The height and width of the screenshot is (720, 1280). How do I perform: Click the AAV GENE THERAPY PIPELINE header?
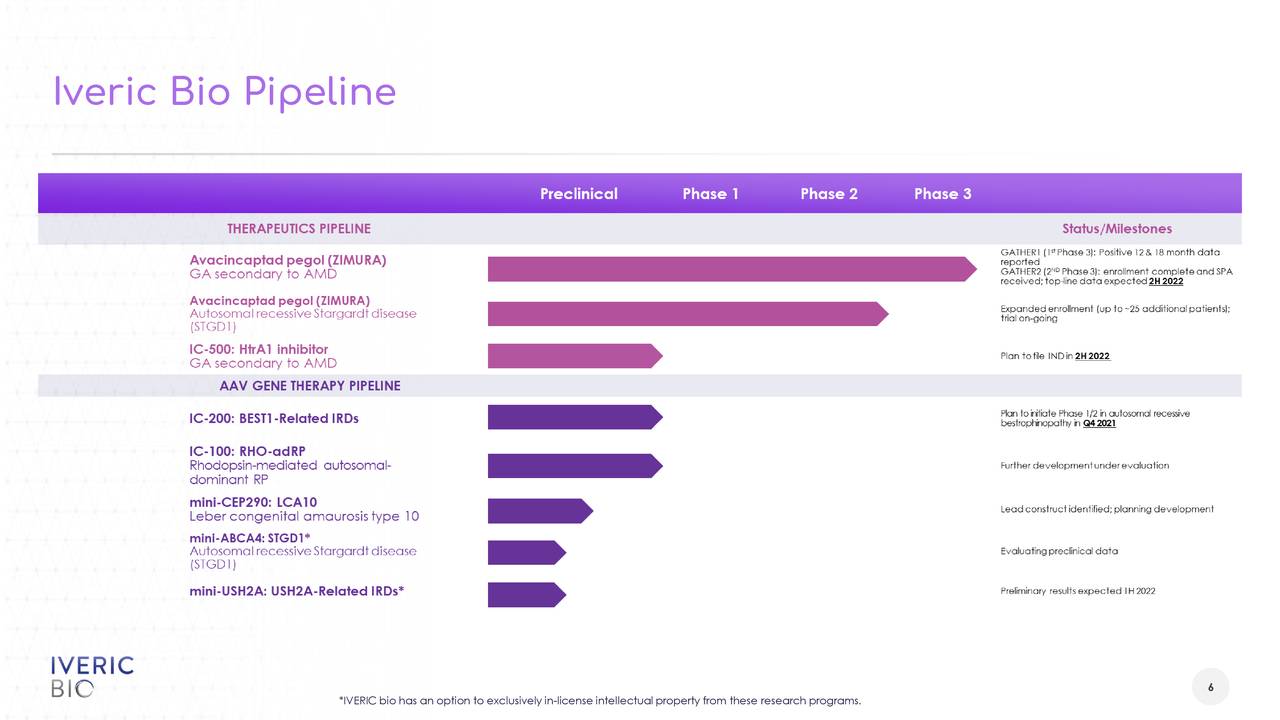coord(310,386)
